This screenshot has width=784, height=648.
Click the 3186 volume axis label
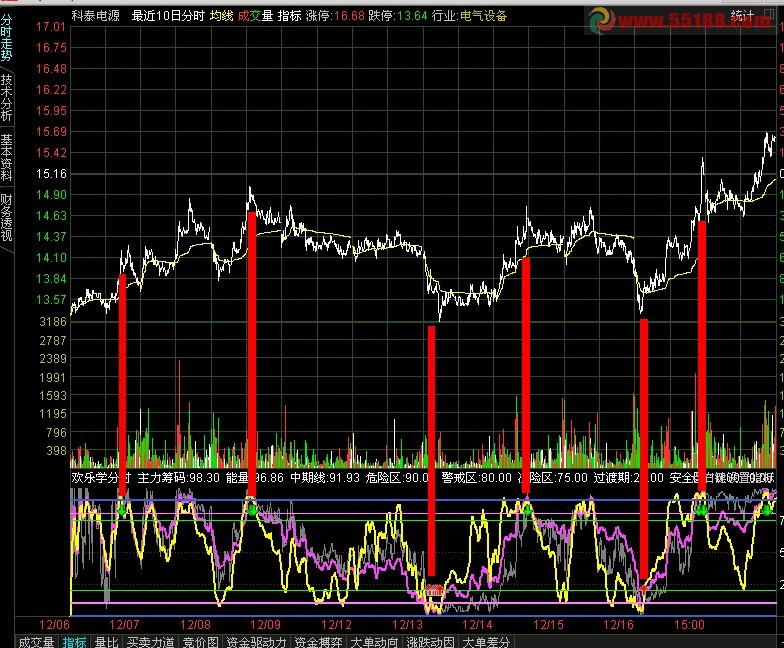click(53, 322)
